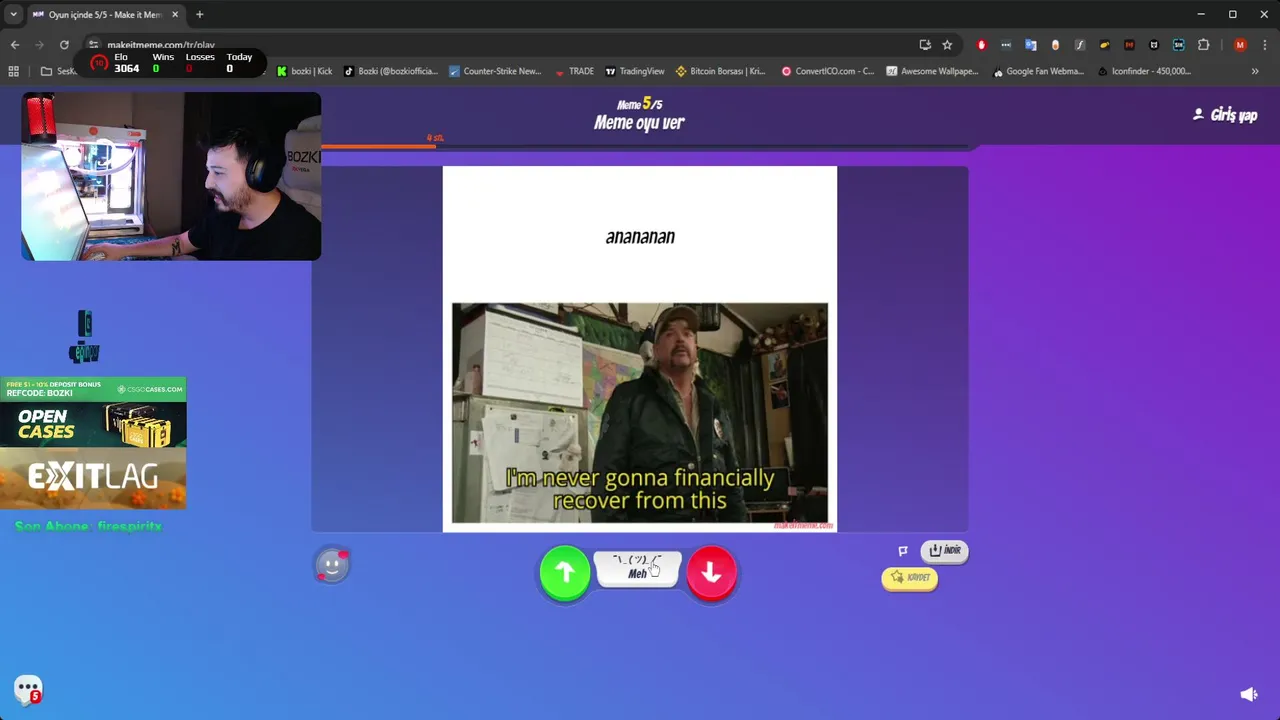Open Awesome Wallpapers bookmark
The image size is (1280, 720).
932,71
